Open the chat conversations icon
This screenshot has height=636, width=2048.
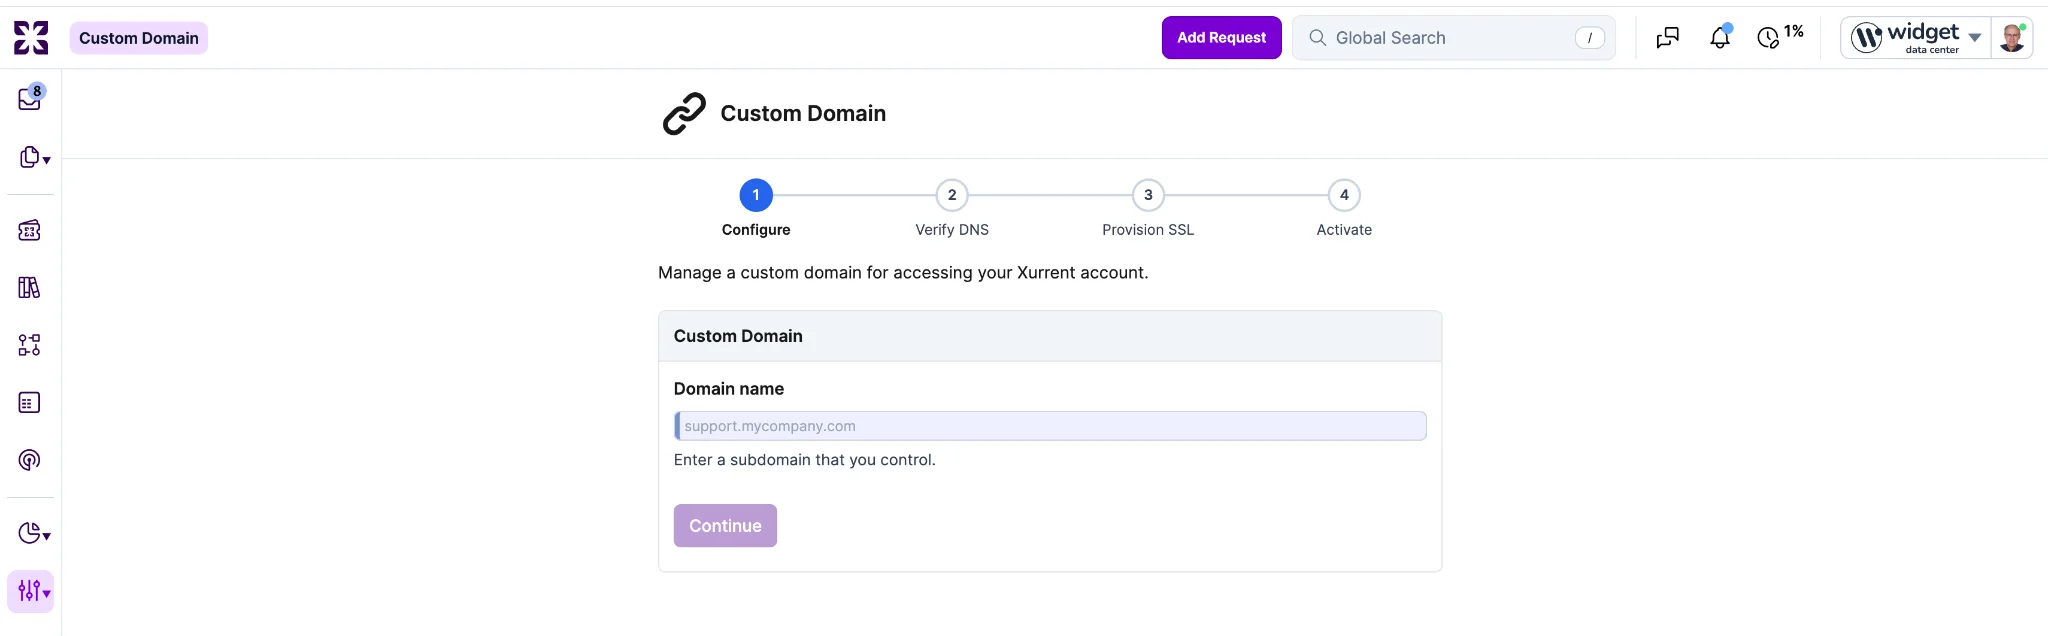pos(1668,38)
